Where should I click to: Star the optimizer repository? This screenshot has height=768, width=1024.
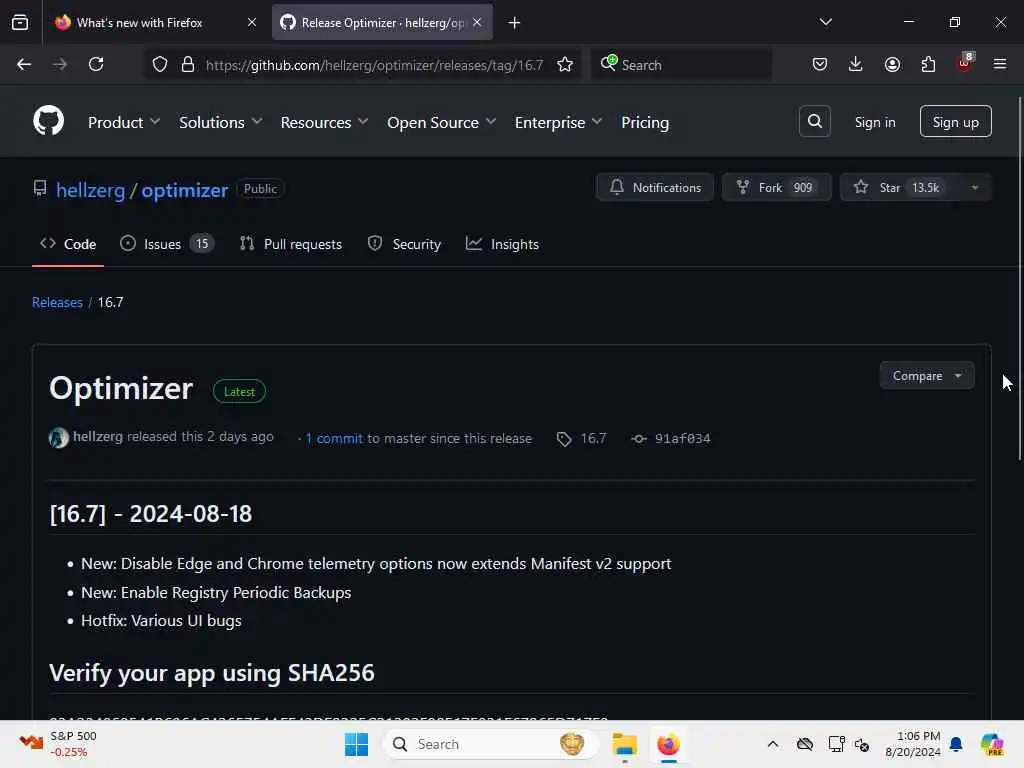899,188
